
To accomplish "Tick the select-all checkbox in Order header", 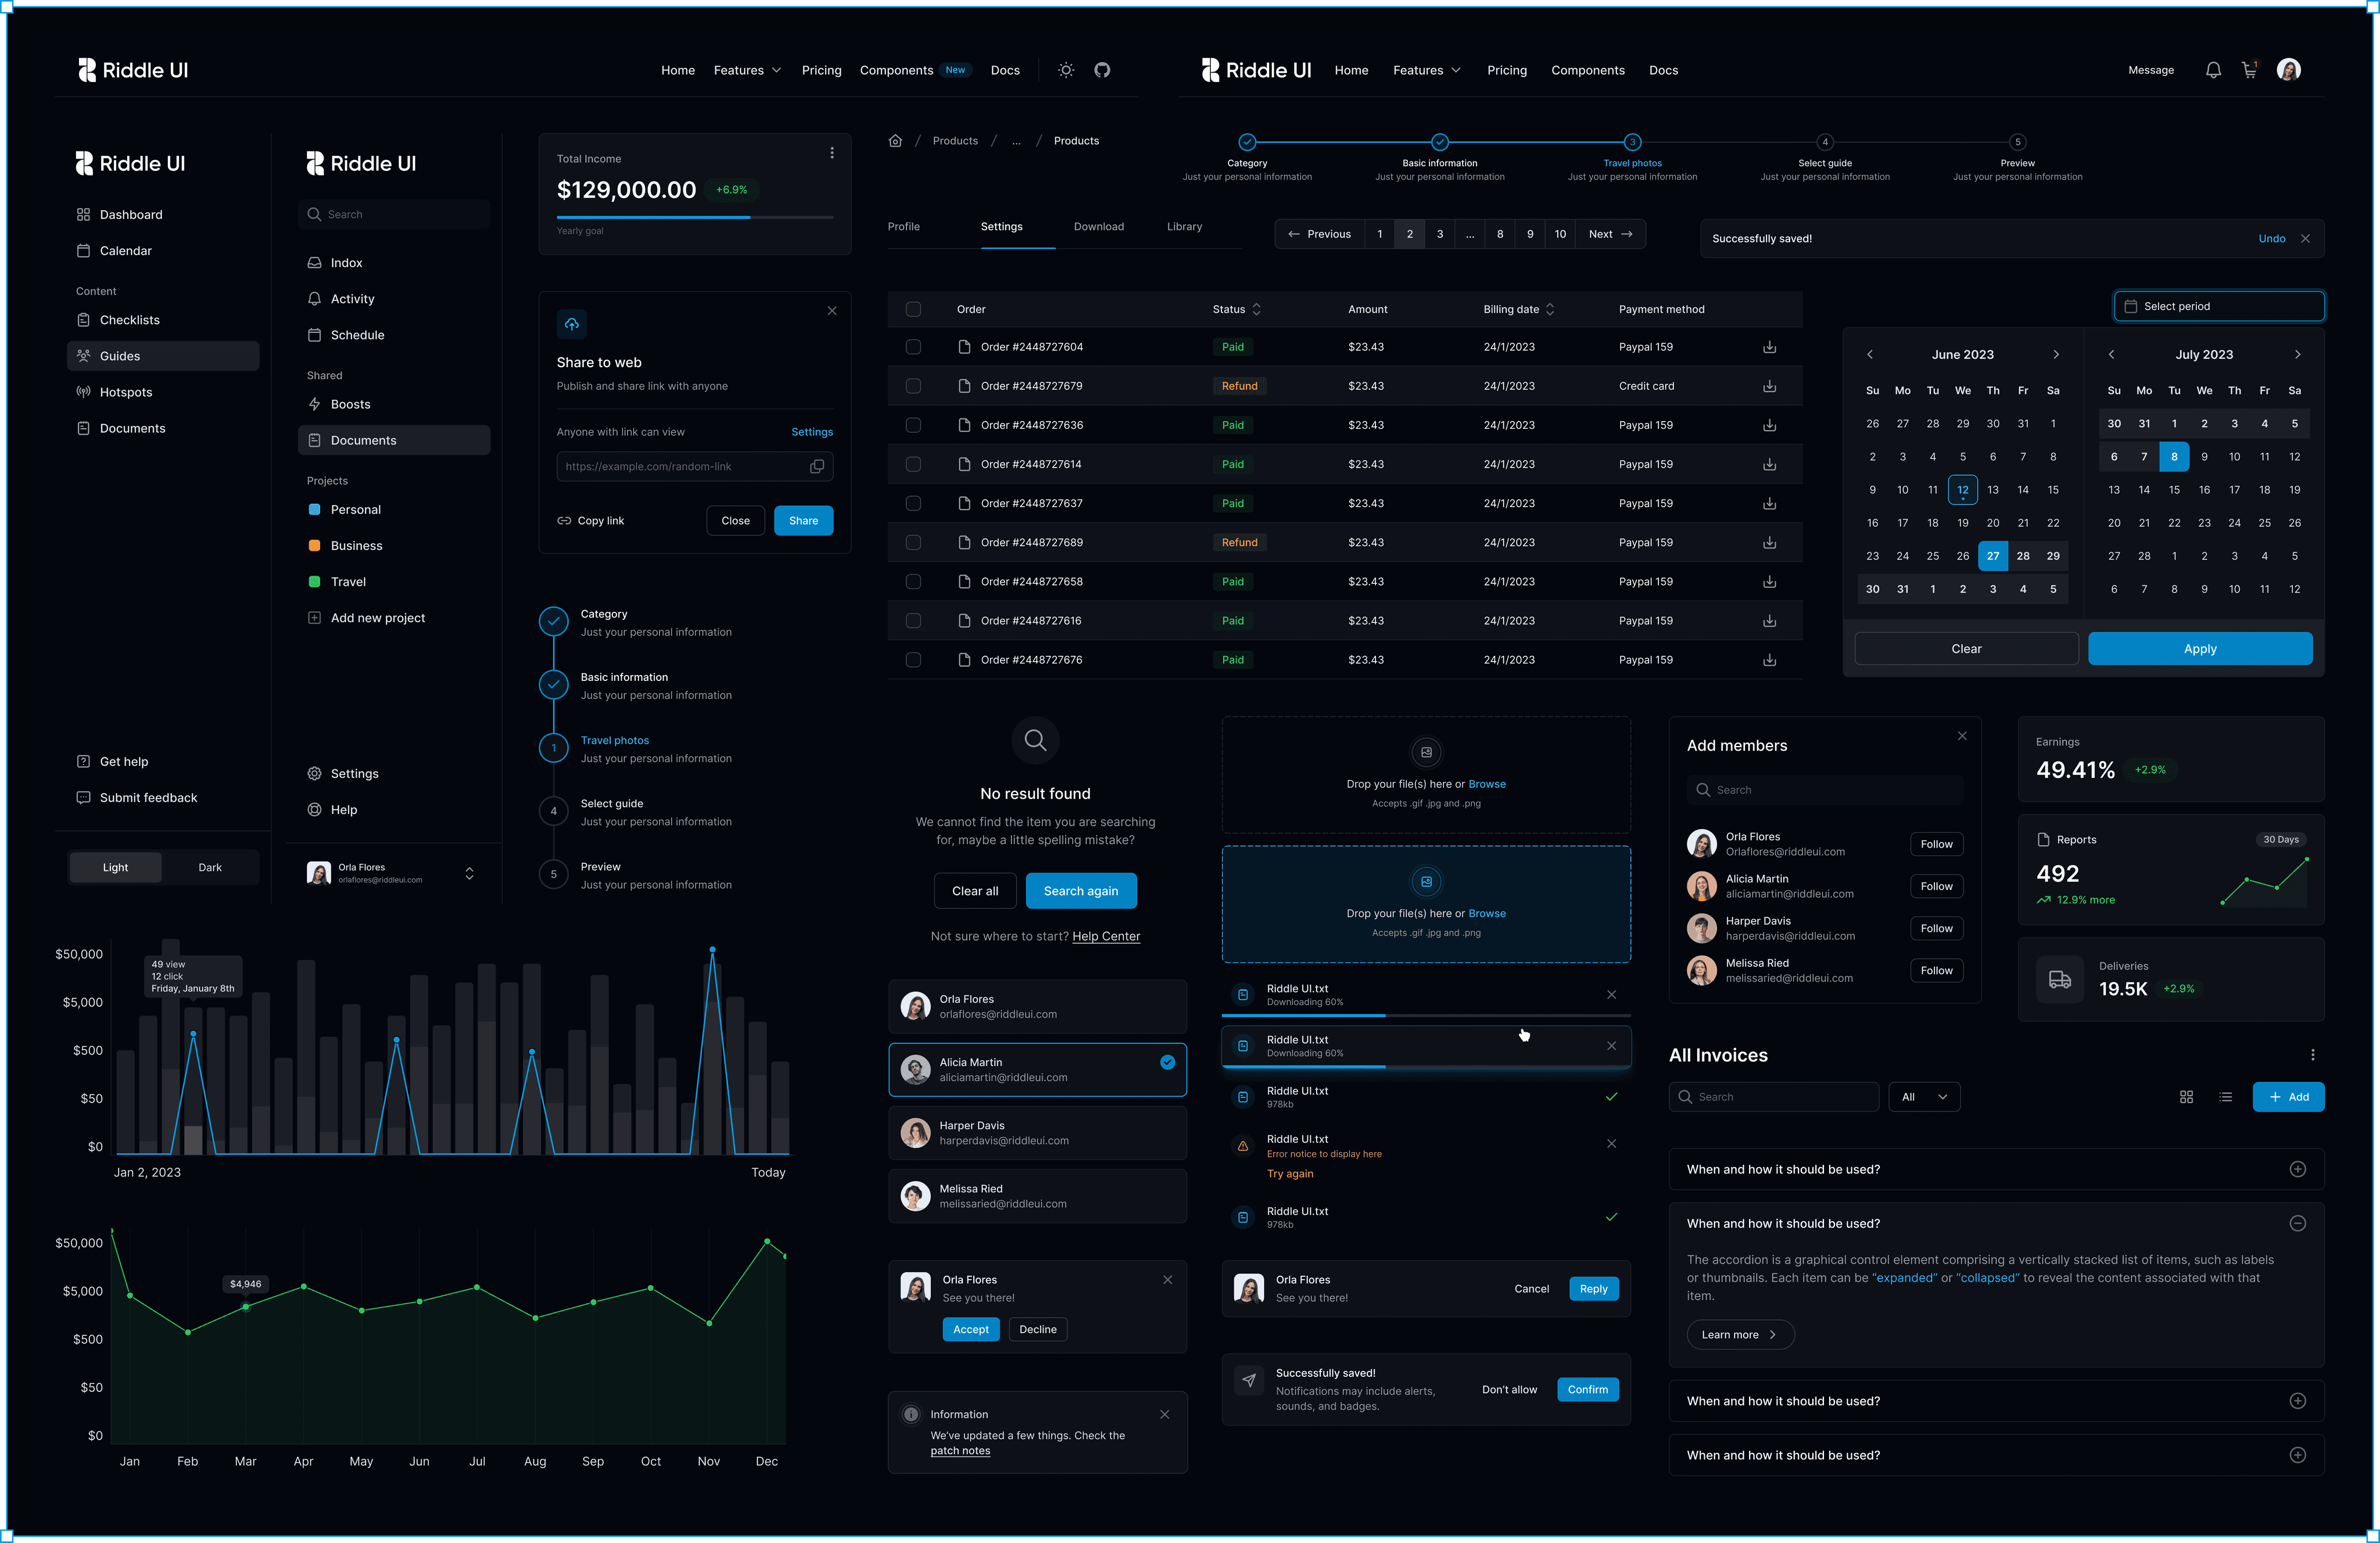I will pyautogui.click(x=913, y=310).
